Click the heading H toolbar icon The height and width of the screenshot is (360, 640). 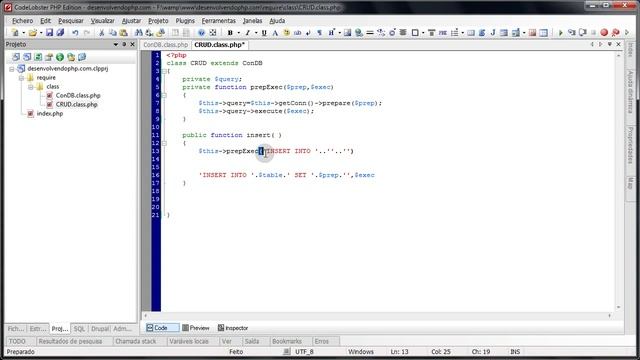331,33
